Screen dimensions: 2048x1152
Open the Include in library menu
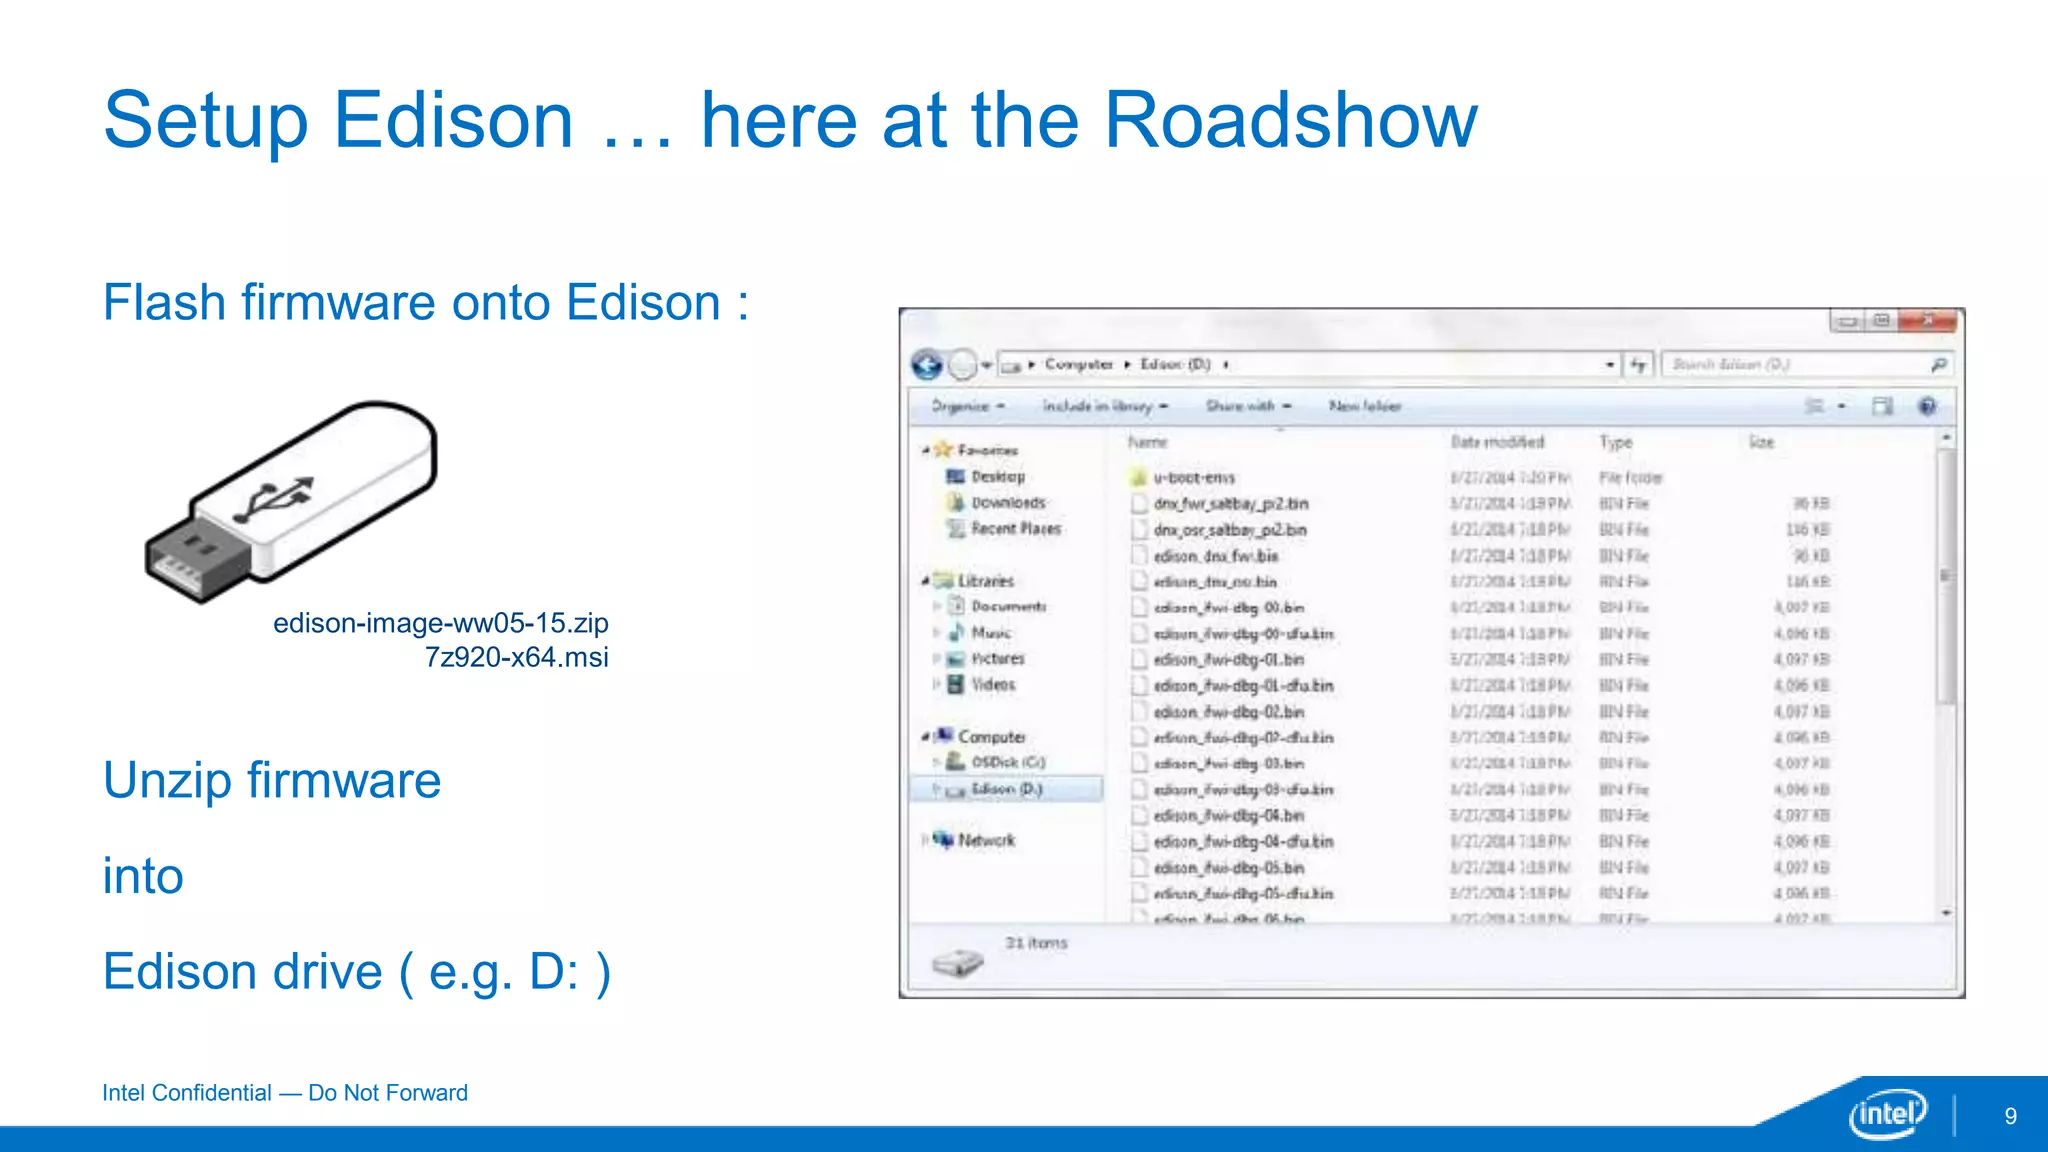click(x=1106, y=406)
